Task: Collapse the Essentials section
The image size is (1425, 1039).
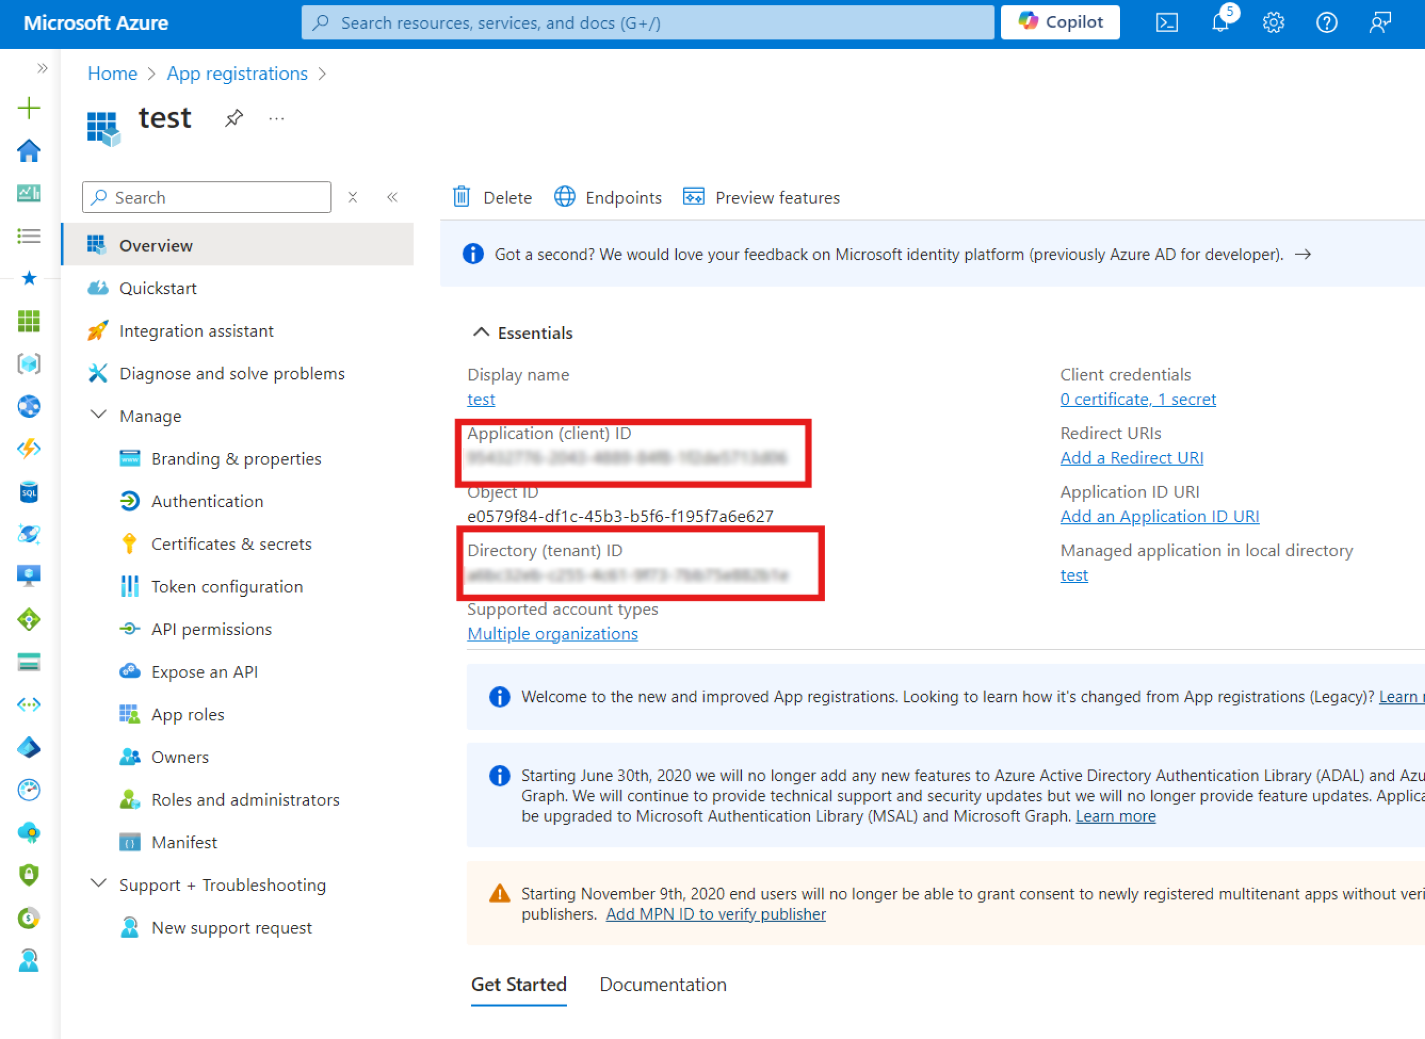Action: click(481, 332)
